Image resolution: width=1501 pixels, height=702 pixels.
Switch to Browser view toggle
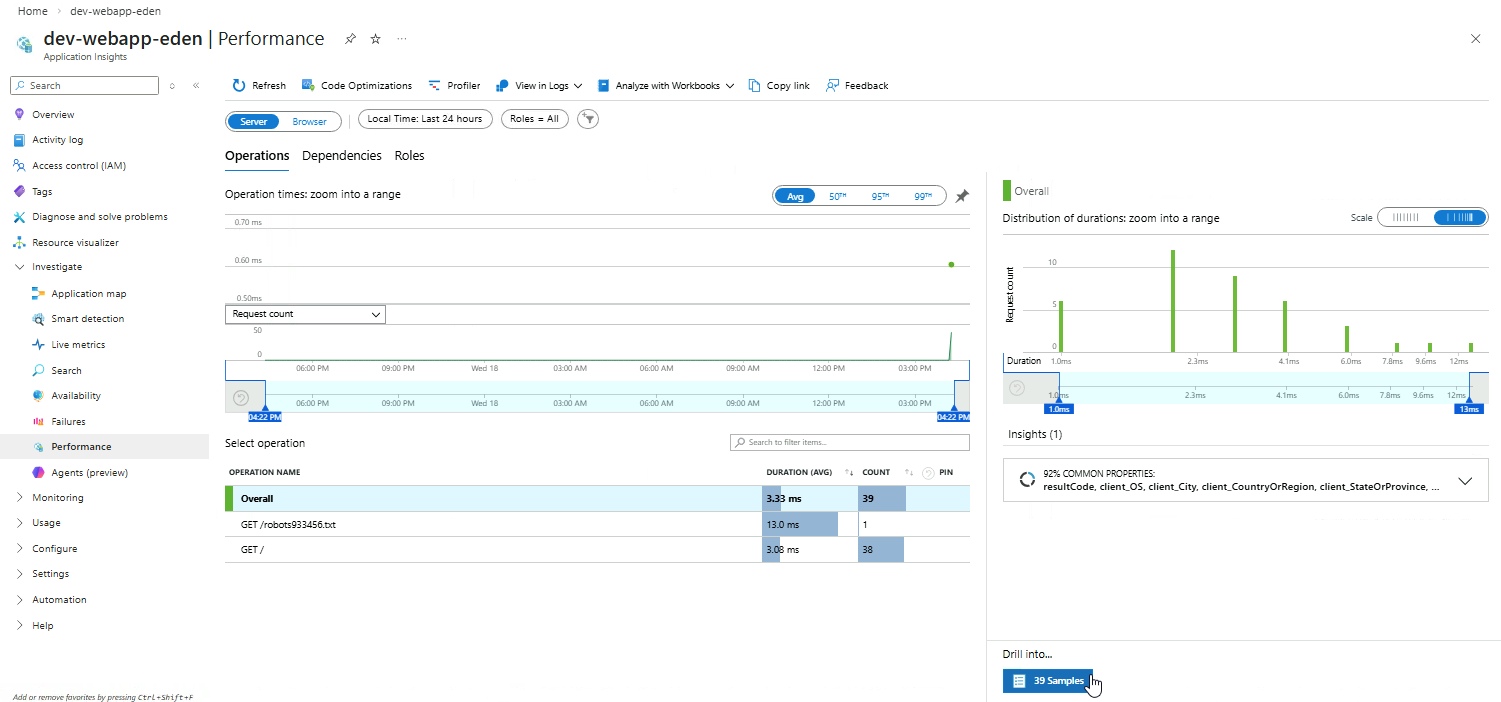click(x=309, y=121)
